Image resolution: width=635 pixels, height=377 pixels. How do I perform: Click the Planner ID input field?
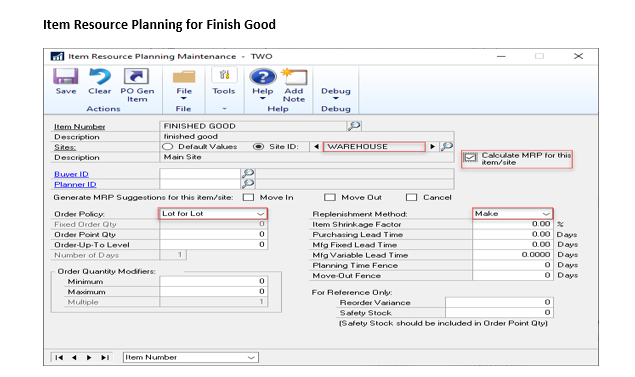click(x=200, y=184)
